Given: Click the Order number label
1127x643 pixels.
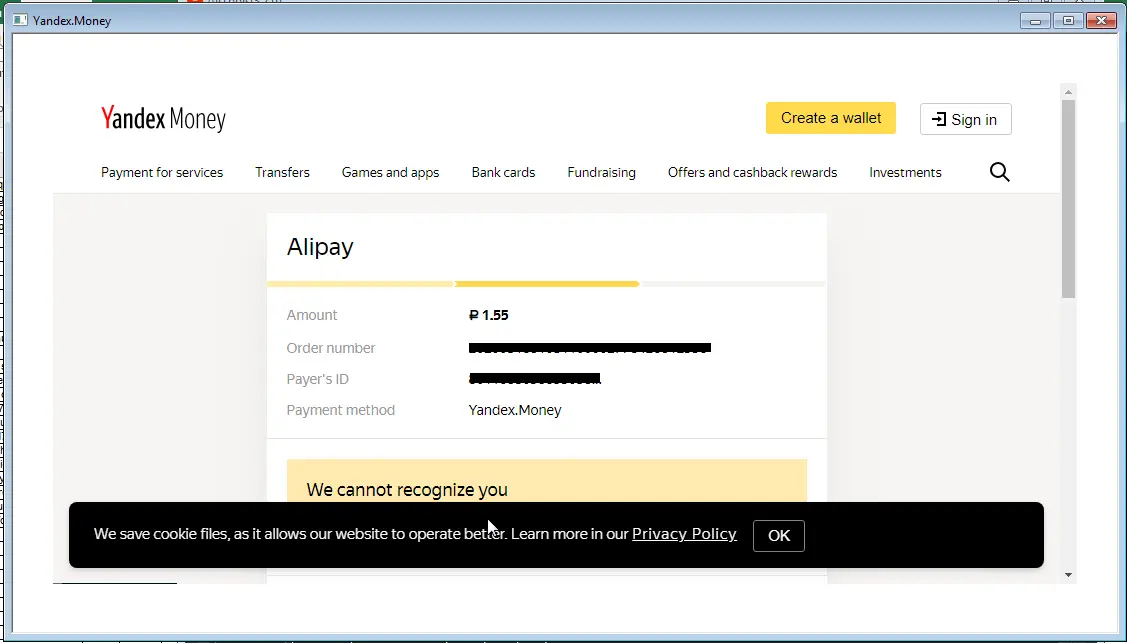Looking at the screenshot, I should [331, 348].
